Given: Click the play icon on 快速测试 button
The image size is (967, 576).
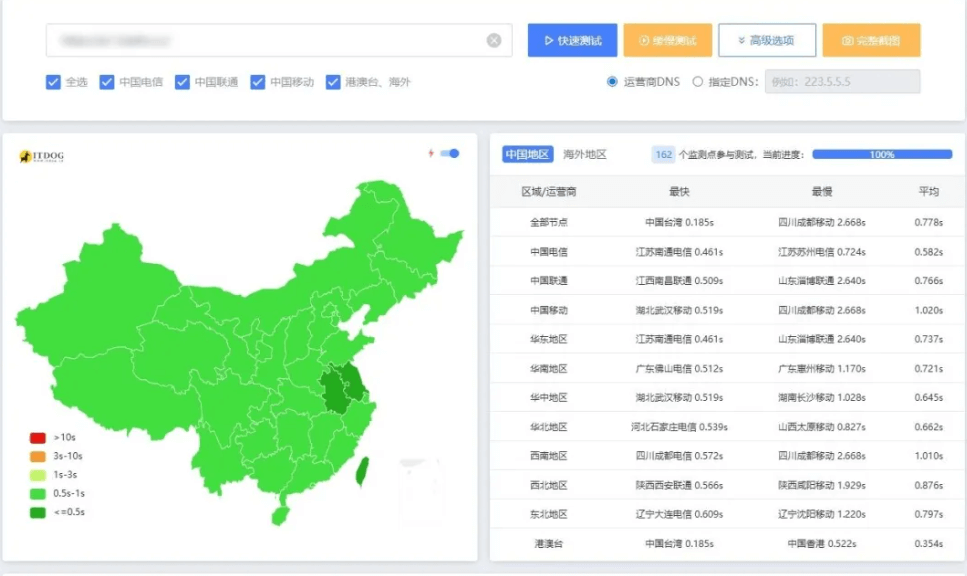Looking at the screenshot, I should tap(546, 41).
